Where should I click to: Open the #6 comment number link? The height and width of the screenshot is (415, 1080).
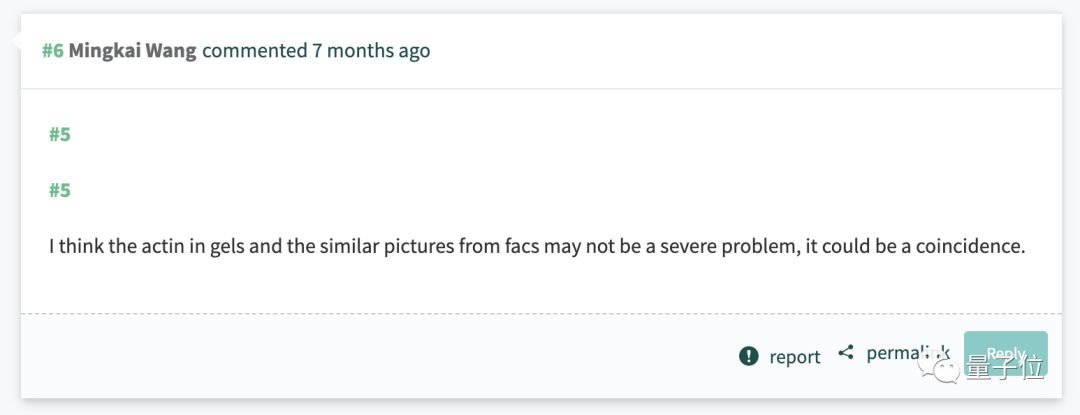52,50
